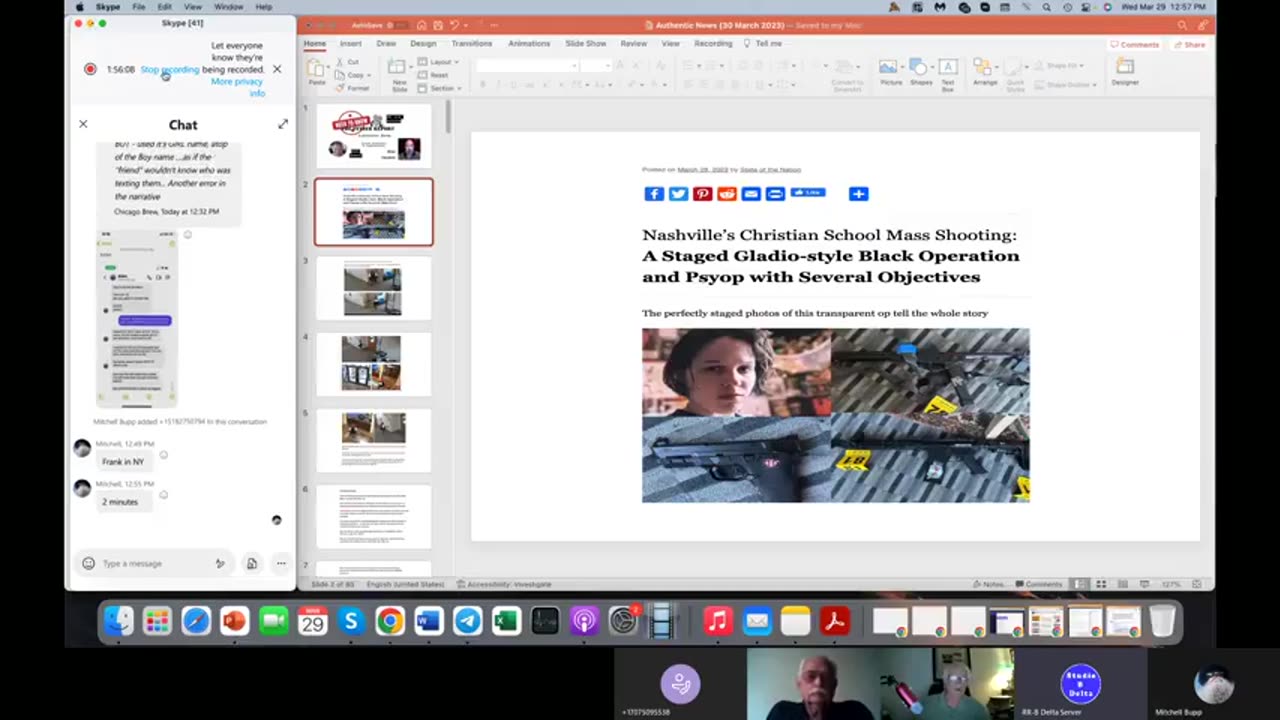Click the Share button in PowerPoint
The height and width of the screenshot is (720, 1280).
click(1190, 44)
